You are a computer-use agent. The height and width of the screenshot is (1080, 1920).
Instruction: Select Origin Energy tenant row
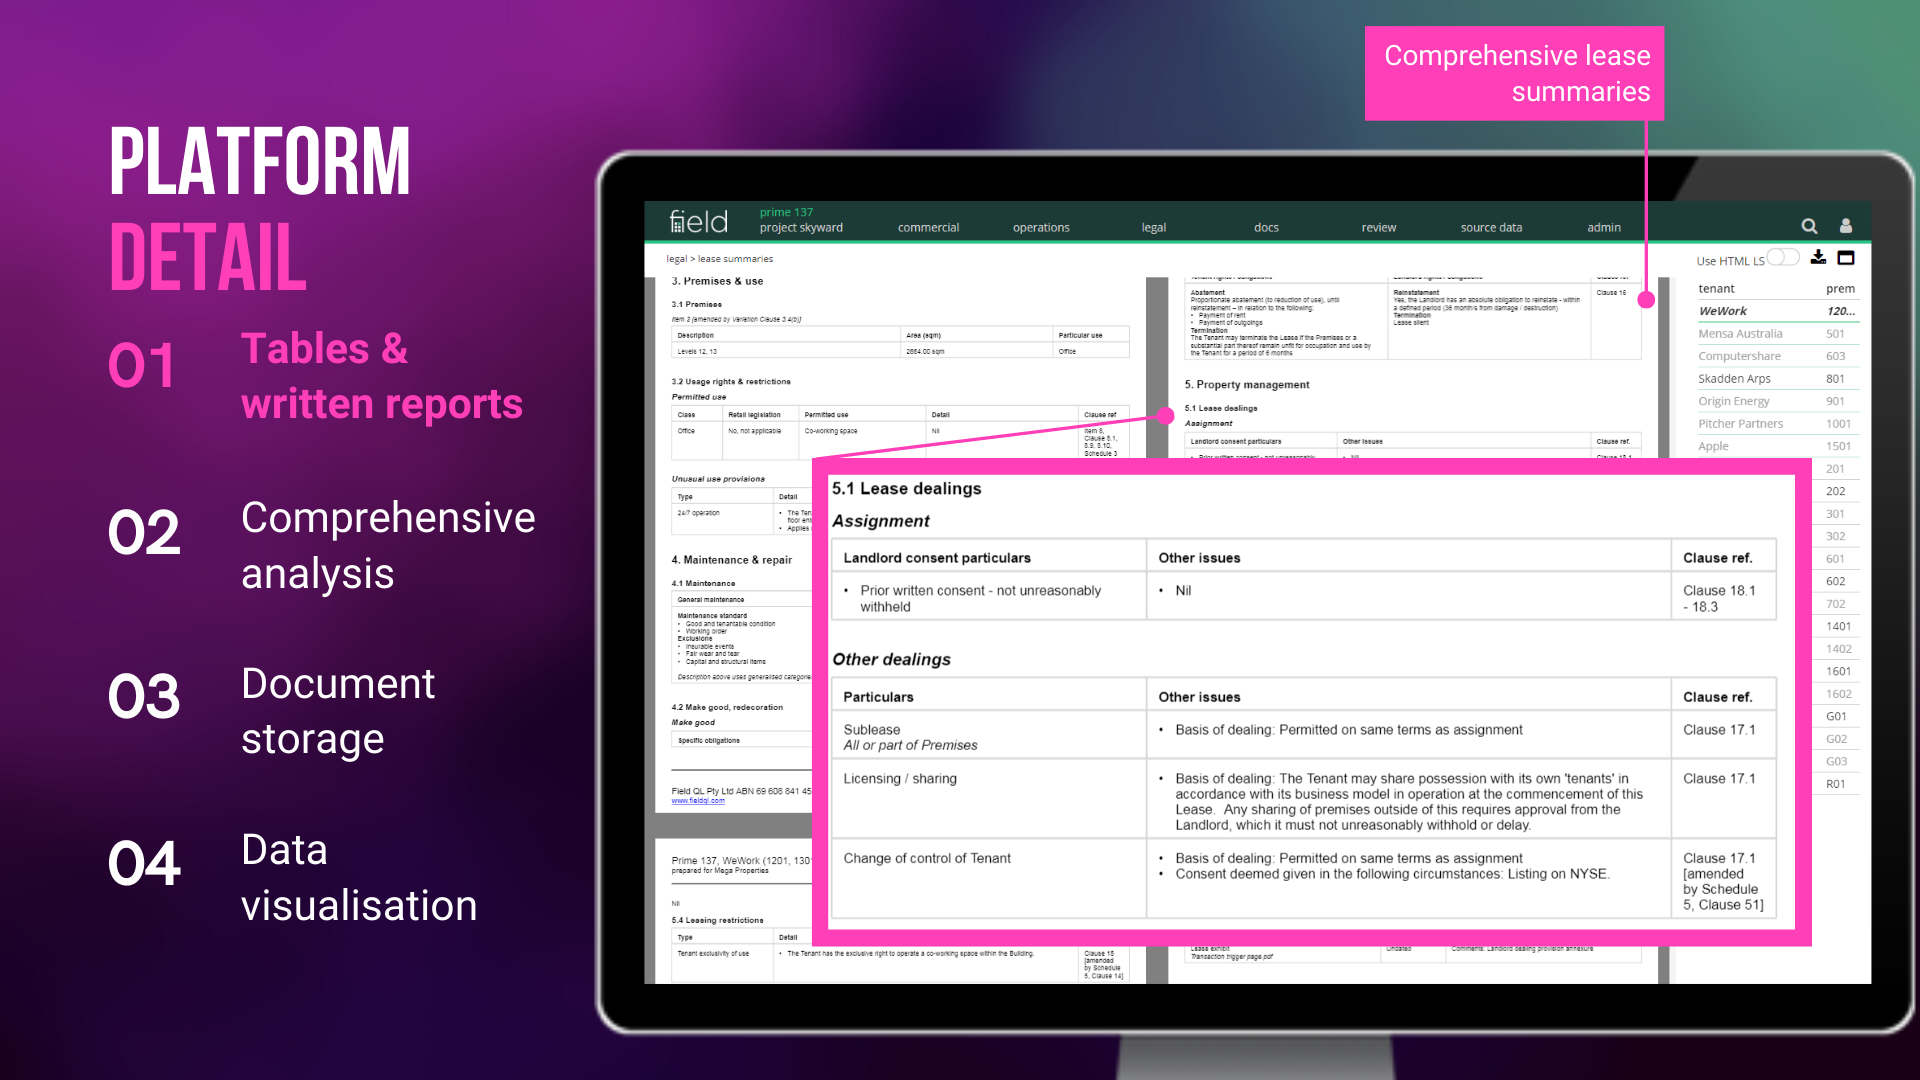pyautogui.click(x=1778, y=401)
